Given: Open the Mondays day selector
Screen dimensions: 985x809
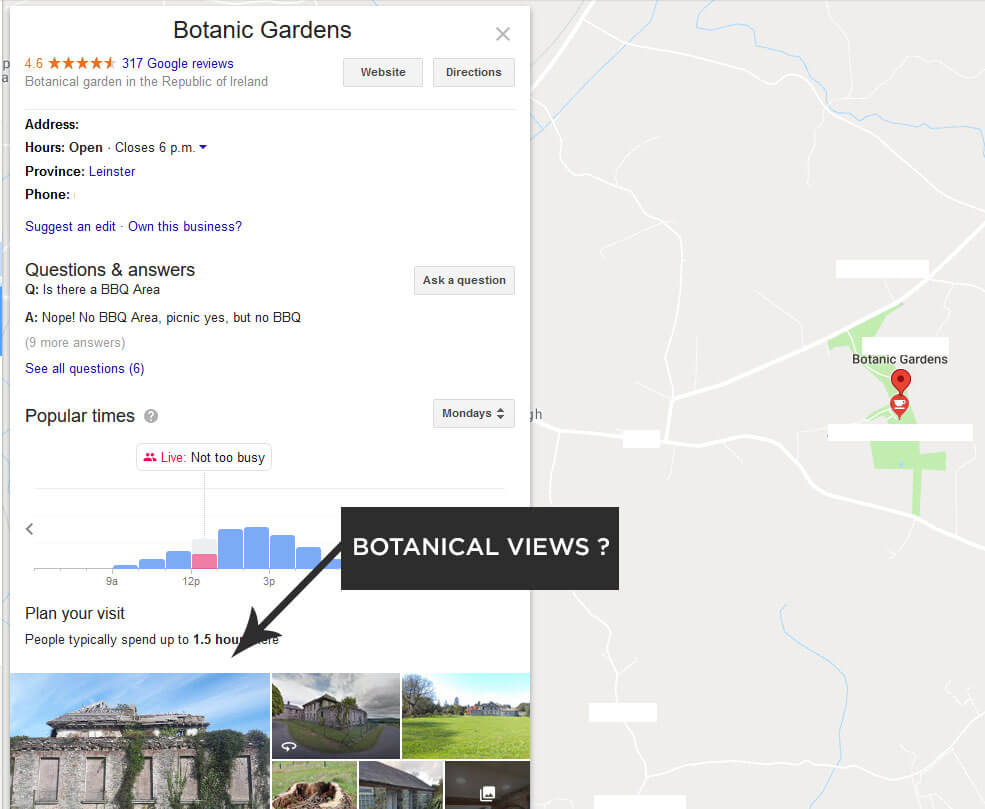Looking at the screenshot, I should 474,413.
